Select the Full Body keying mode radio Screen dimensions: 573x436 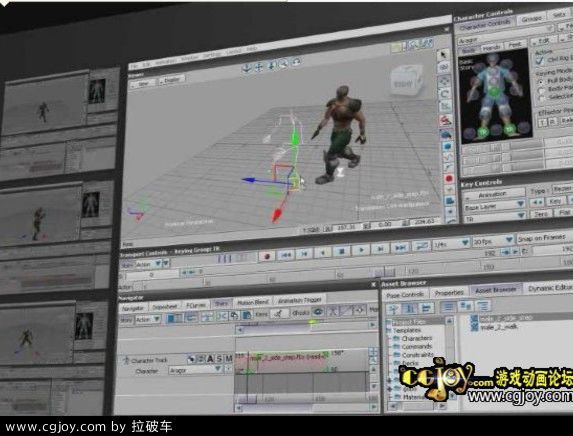tap(542, 81)
